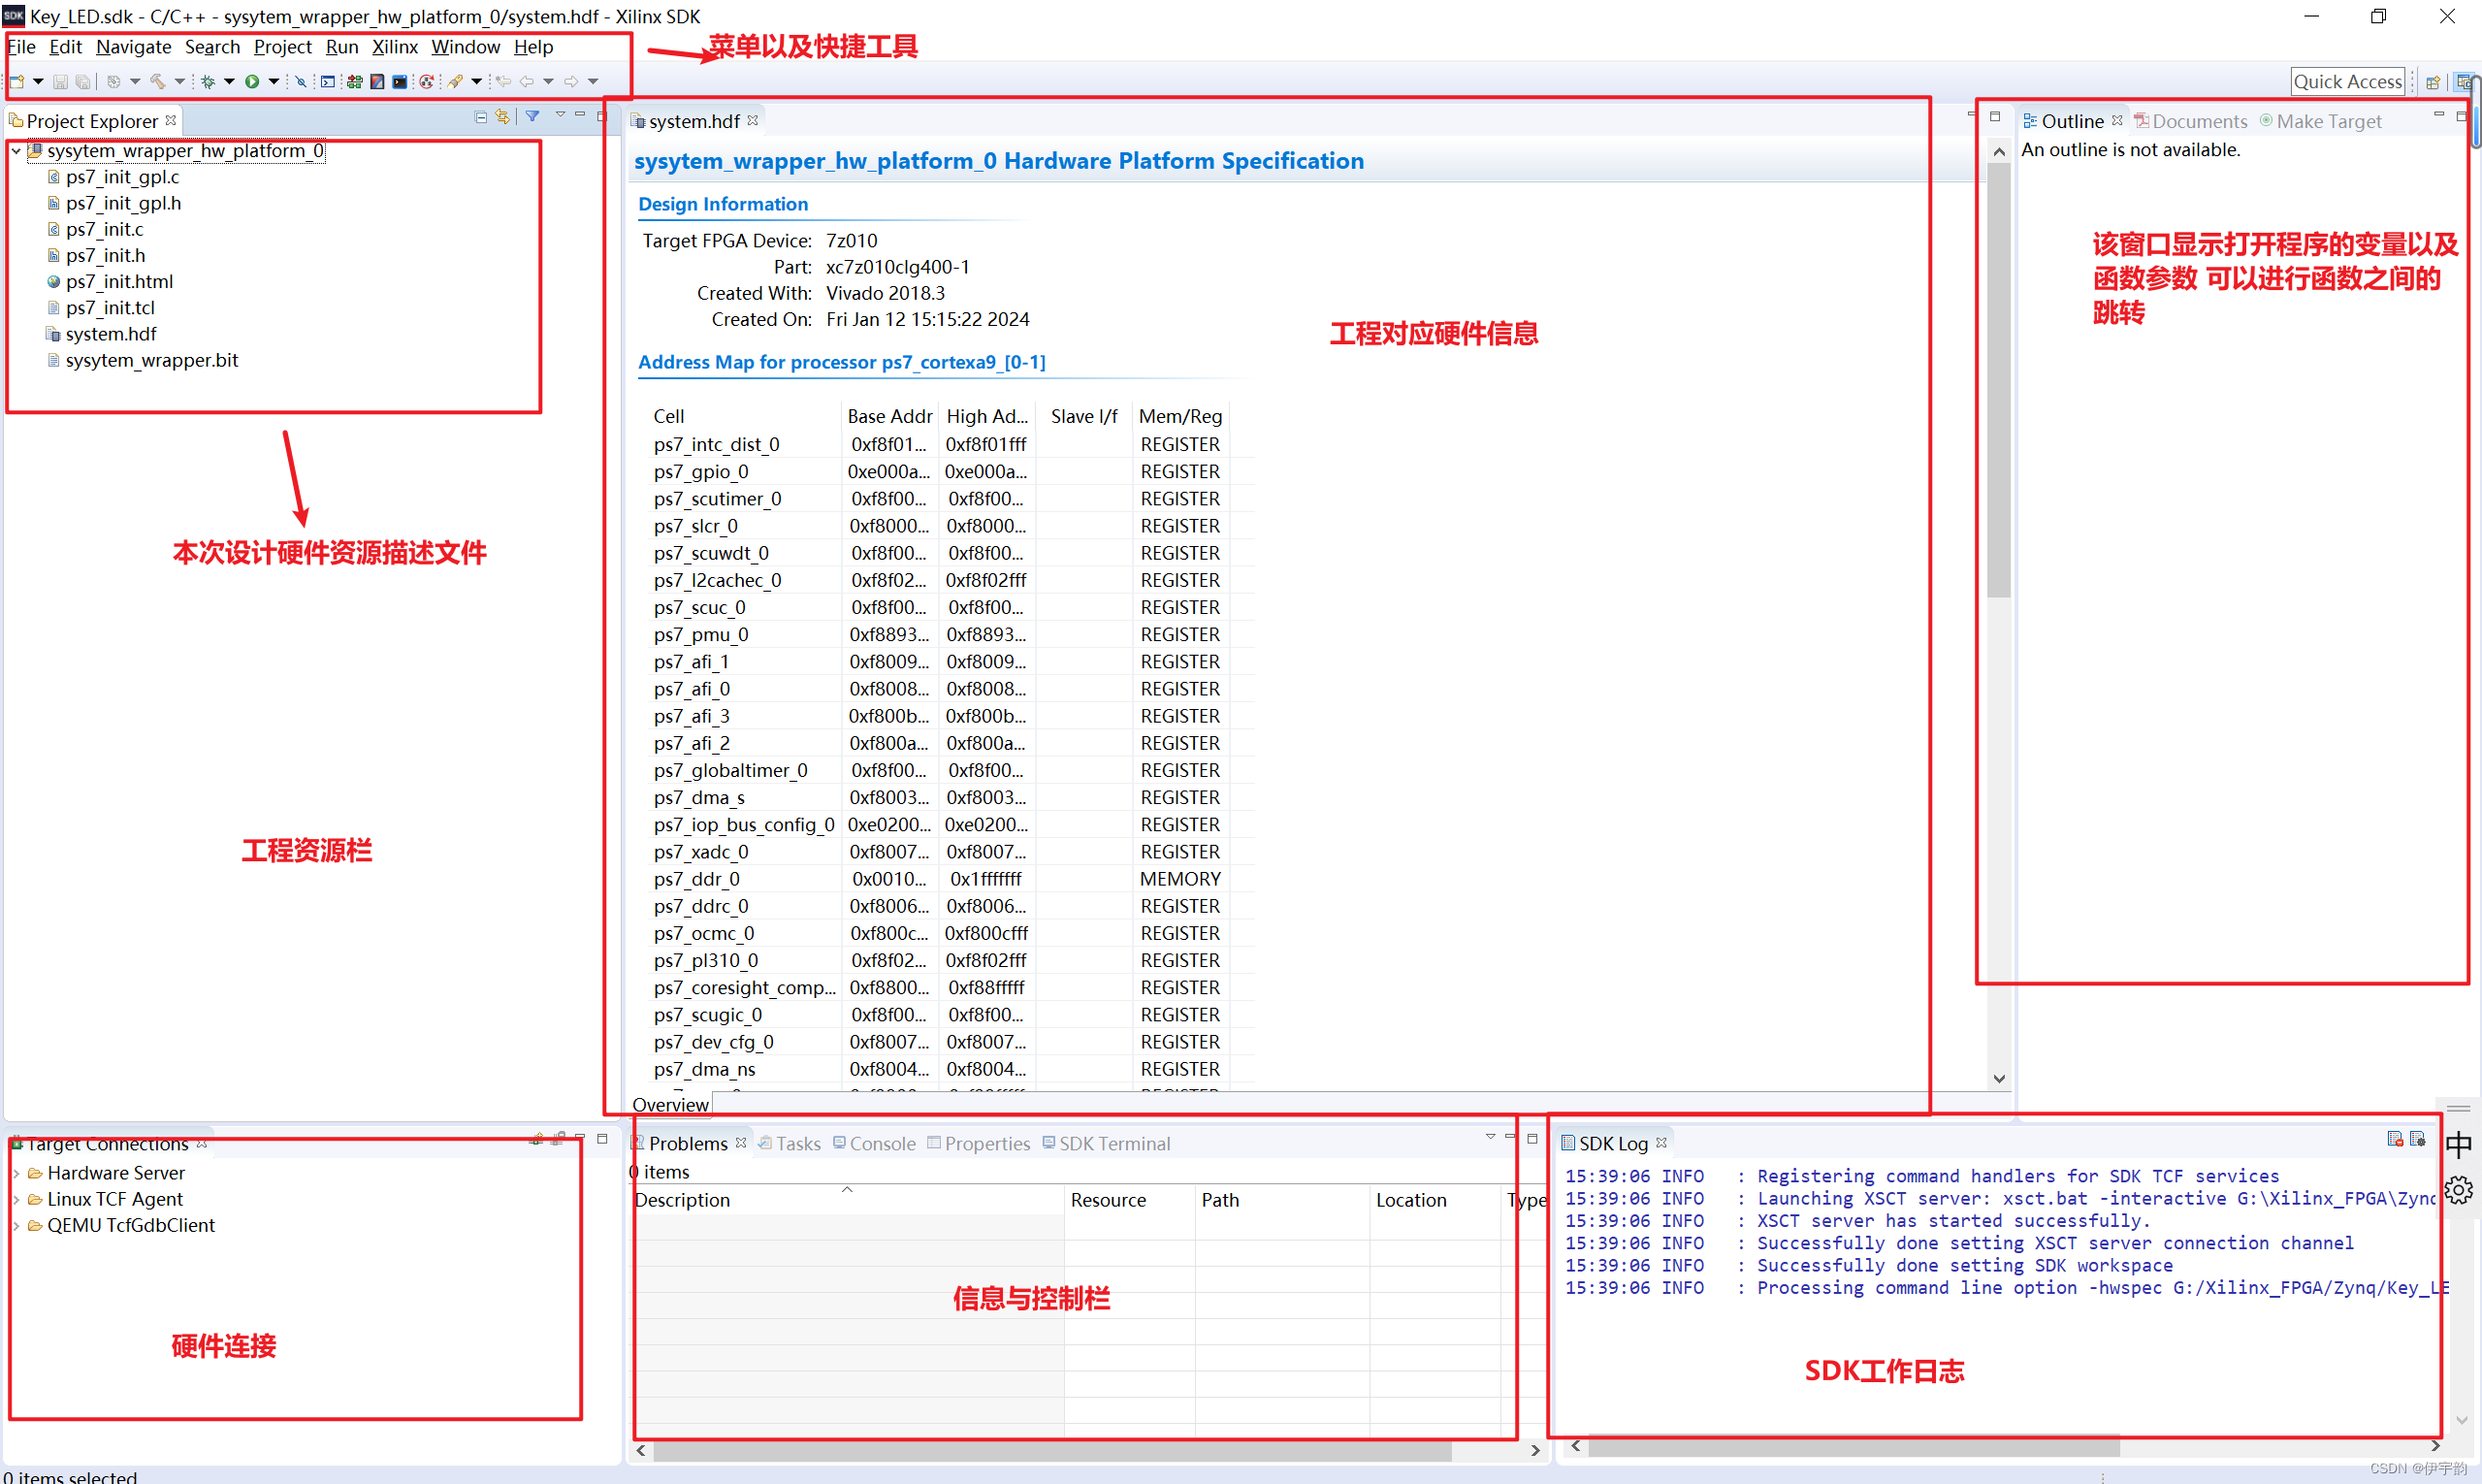Screen dimensions: 2482x1484
Task: Close the system.hdf editor tab
Action: click(753, 120)
